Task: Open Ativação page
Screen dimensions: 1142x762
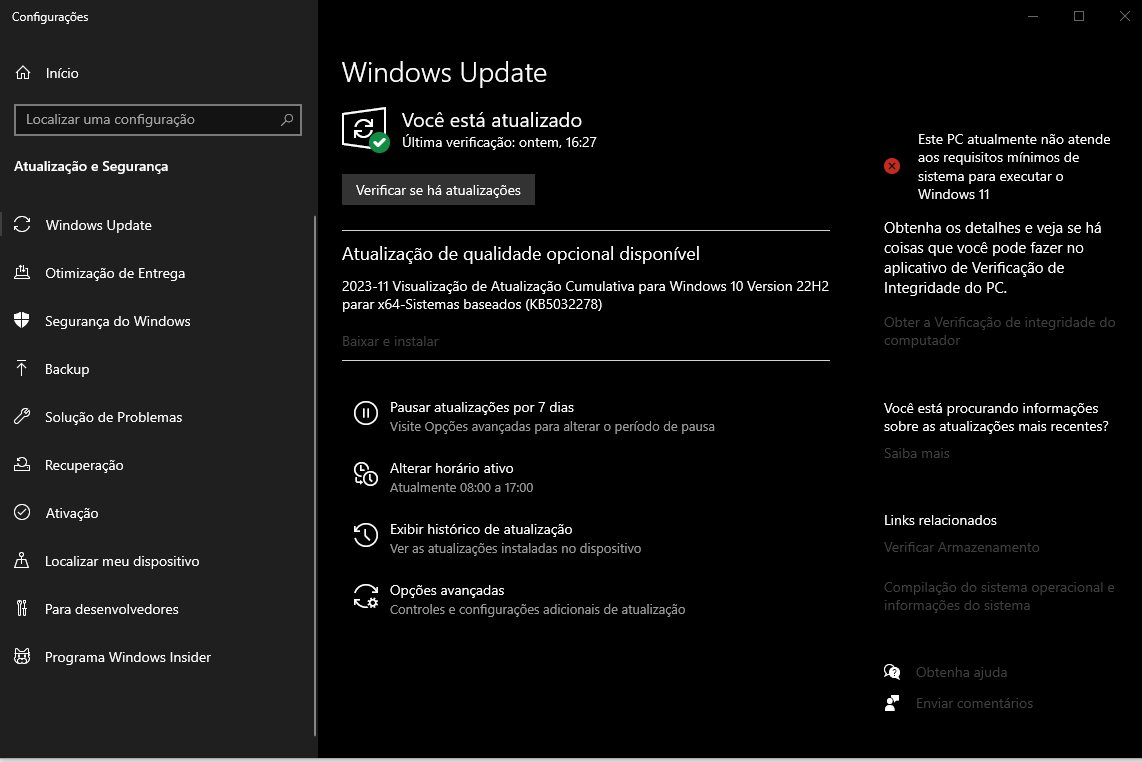Action: 71,514
